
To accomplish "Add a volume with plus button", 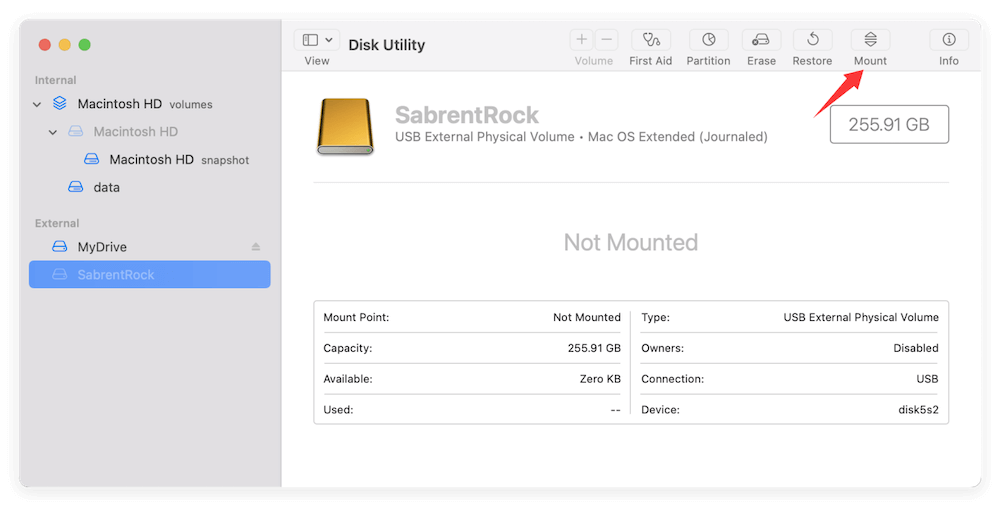I will coord(582,40).
